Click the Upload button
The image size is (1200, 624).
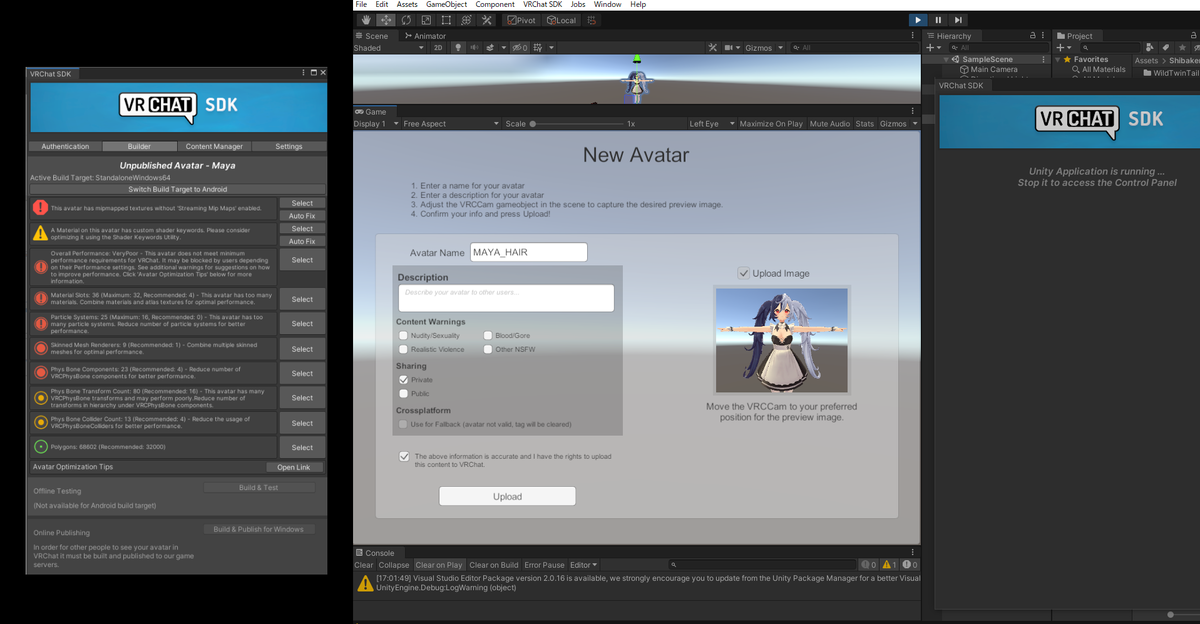coord(507,496)
